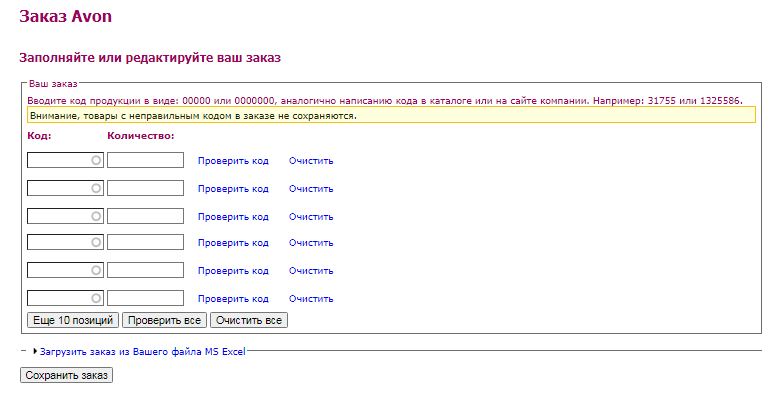Screen dimensions: 776x401
Task: Check the code in the sixth row
Action: [233, 299]
